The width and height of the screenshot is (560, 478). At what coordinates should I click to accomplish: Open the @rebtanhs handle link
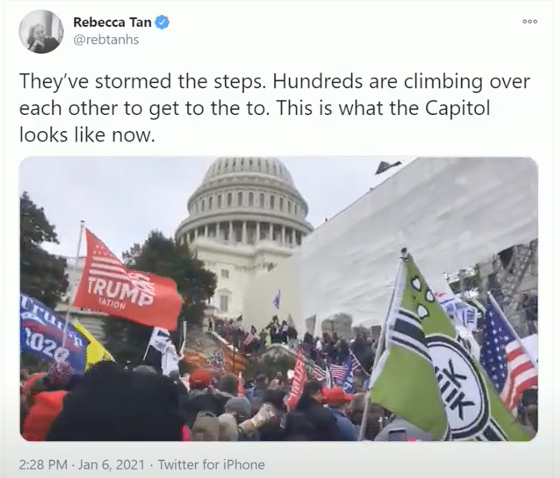[106, 39]
